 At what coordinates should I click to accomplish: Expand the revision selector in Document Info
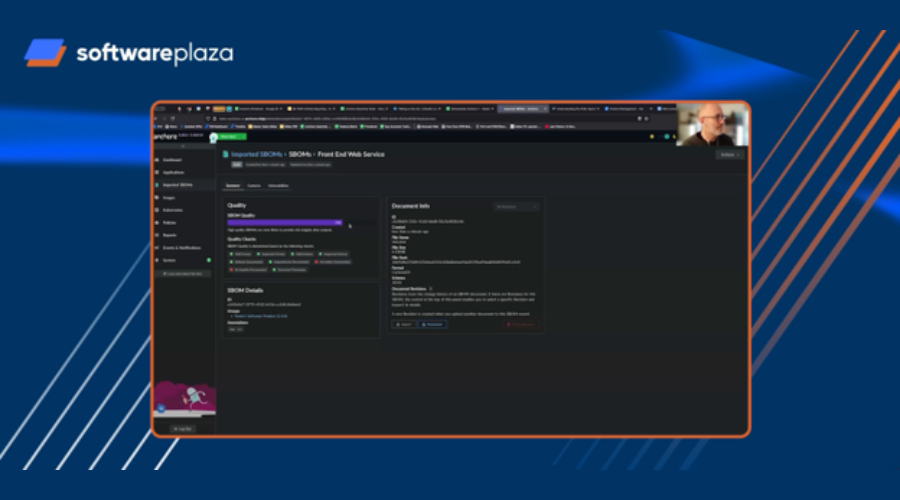[x=516, y=206]
